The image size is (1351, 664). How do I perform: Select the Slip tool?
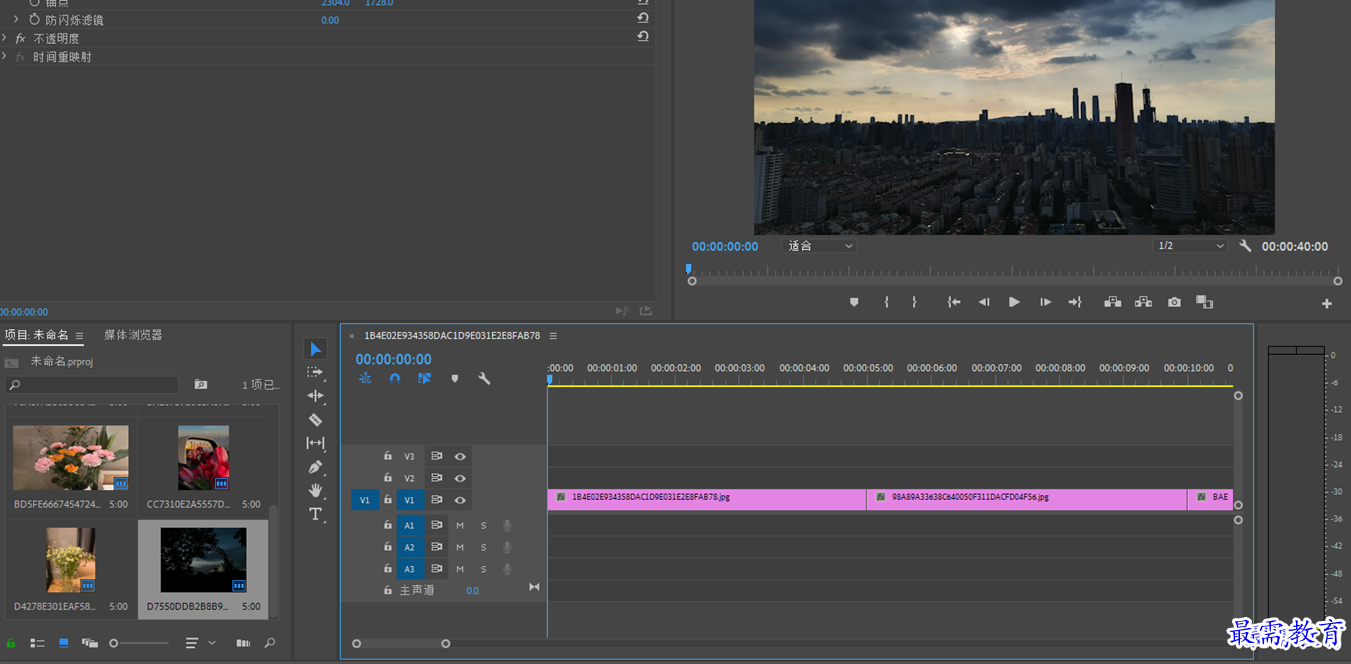(316, 443)
